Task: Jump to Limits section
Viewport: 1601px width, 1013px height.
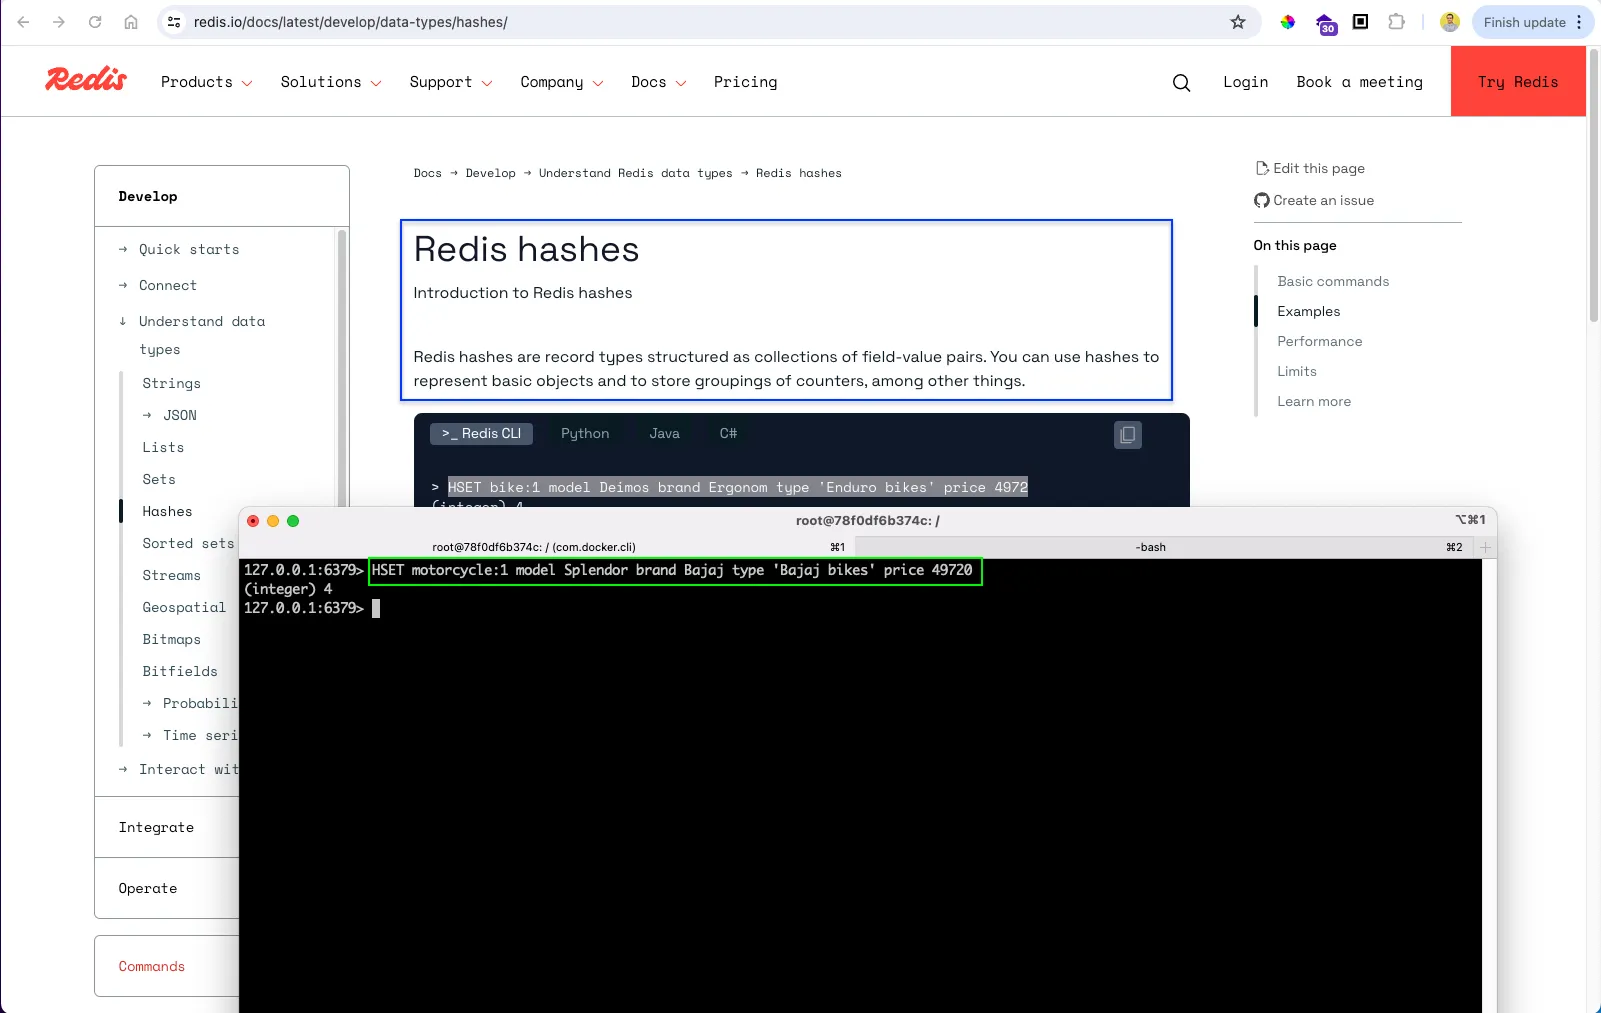Action: point(1296,371)
